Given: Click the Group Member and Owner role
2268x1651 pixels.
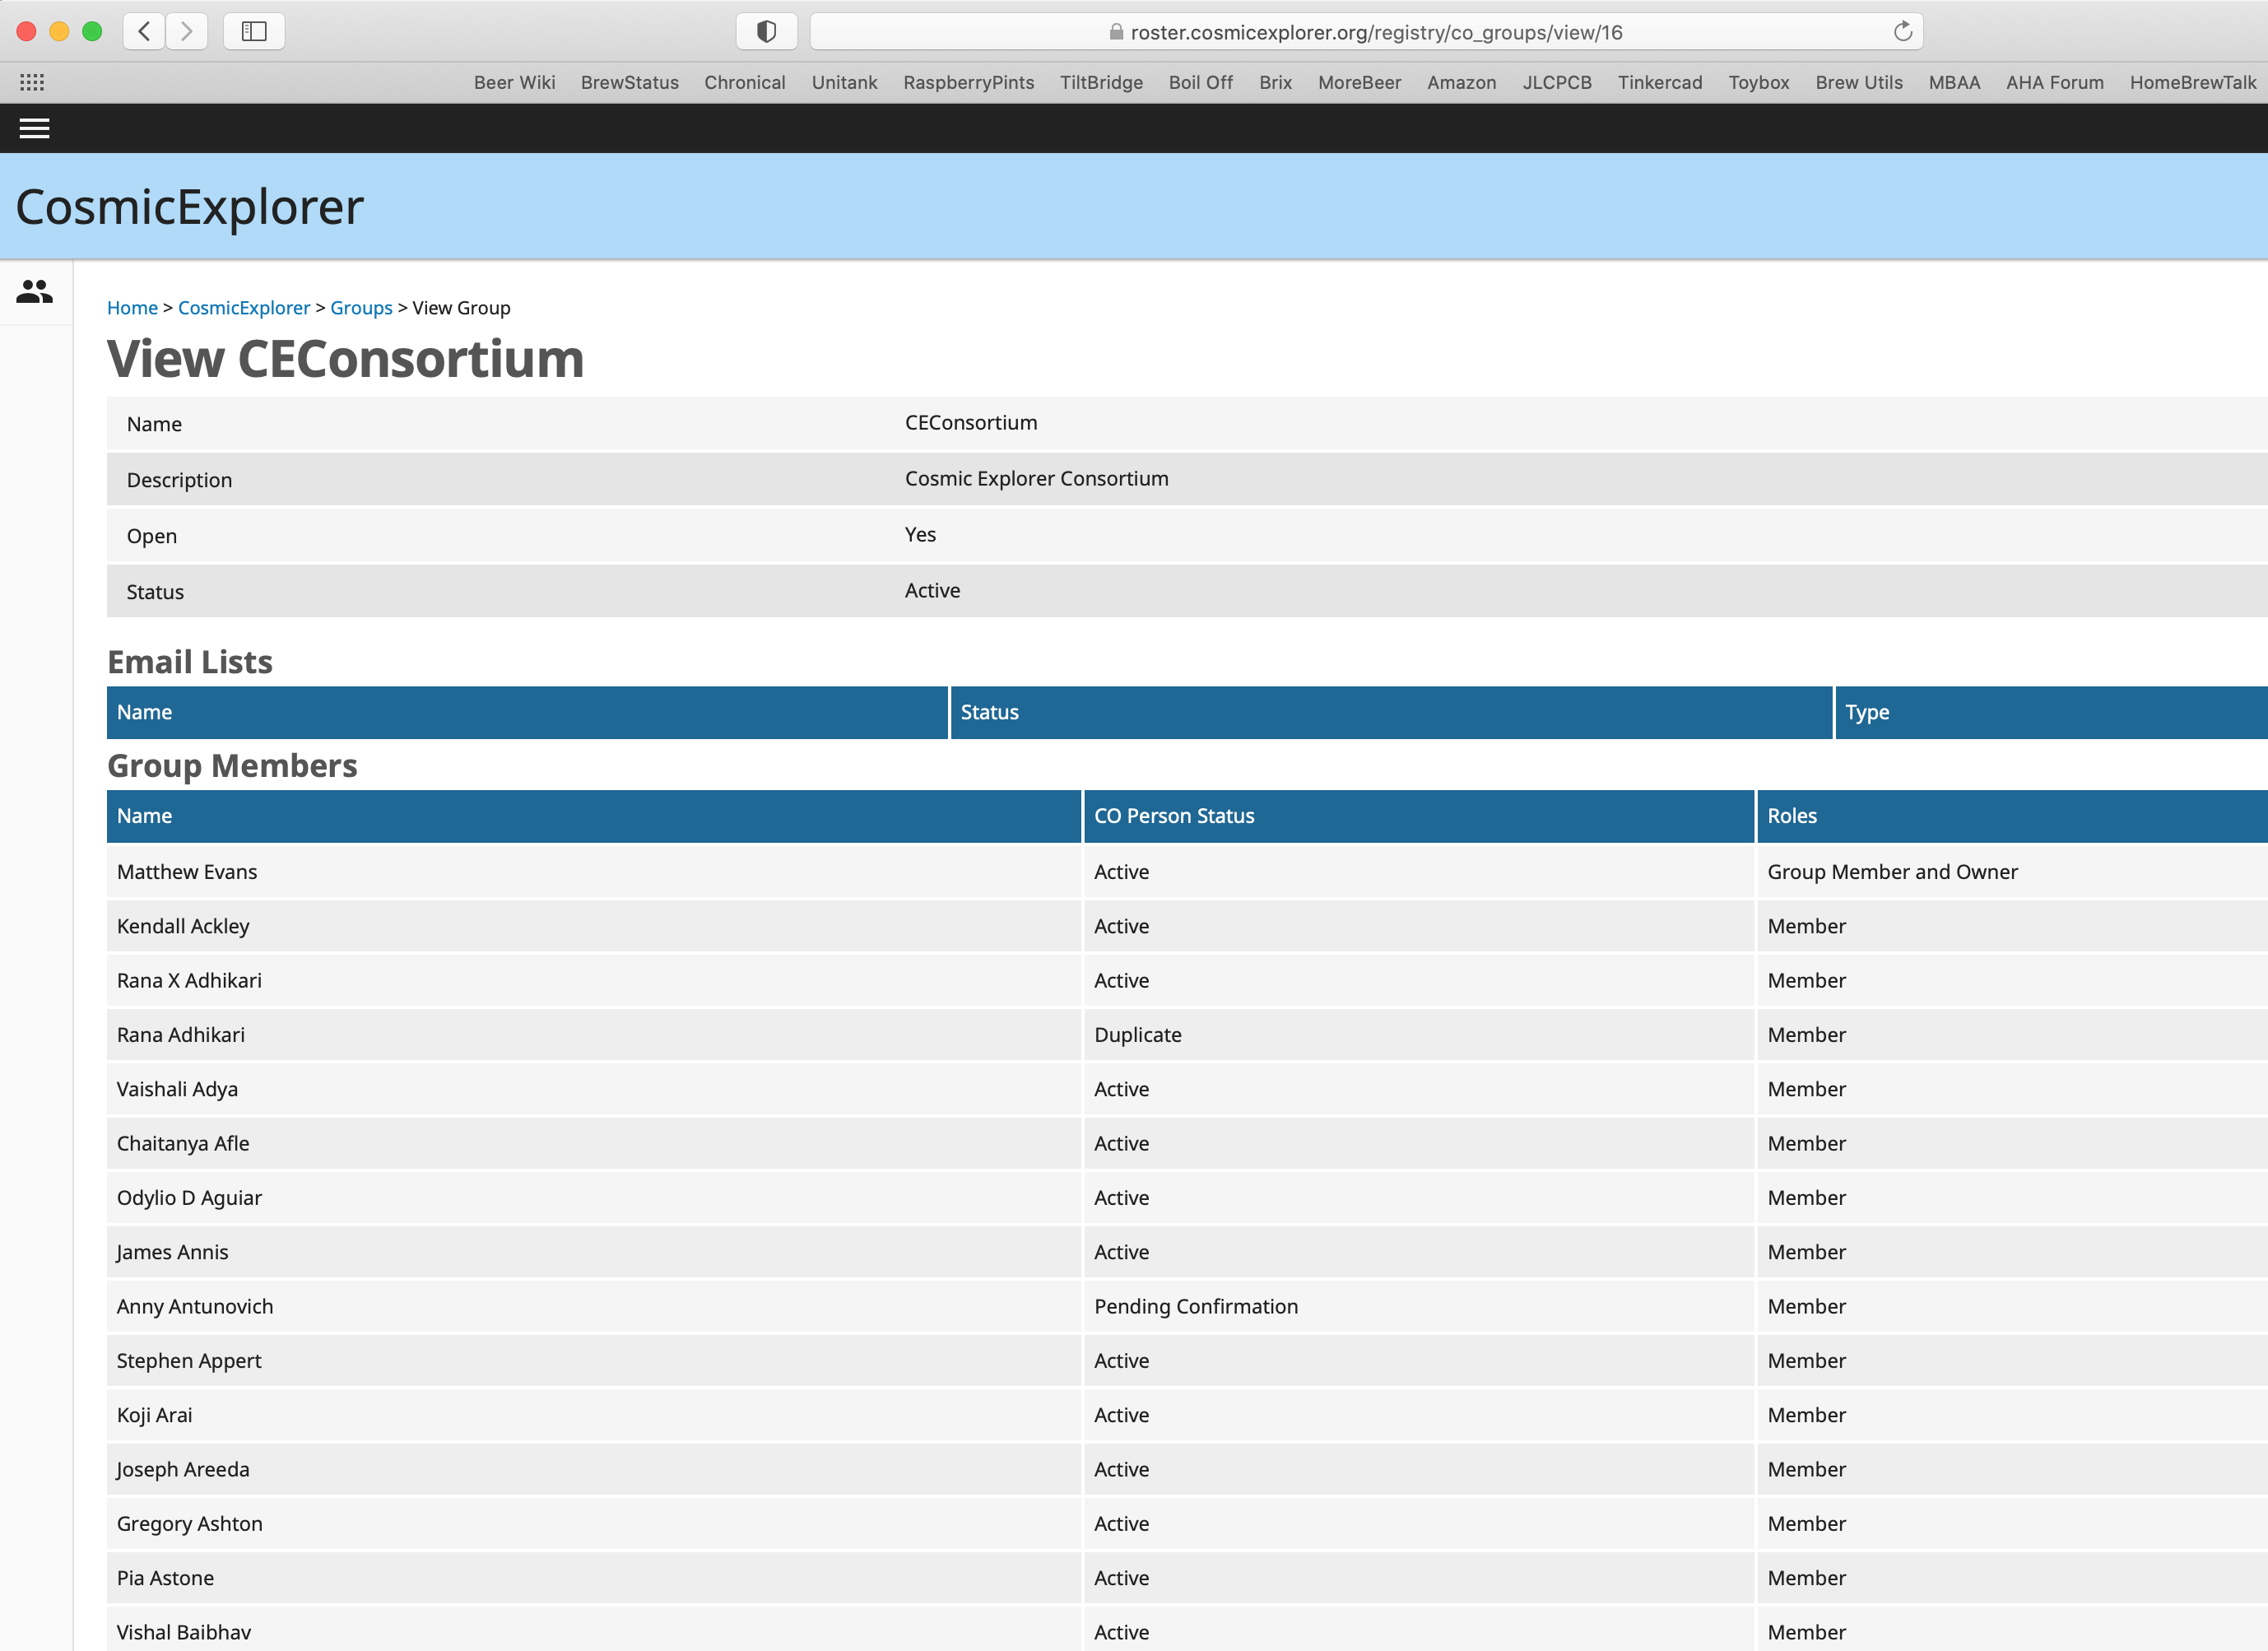Looking at the screenshot, I should pyautogui.click(x=1893, y=872).
